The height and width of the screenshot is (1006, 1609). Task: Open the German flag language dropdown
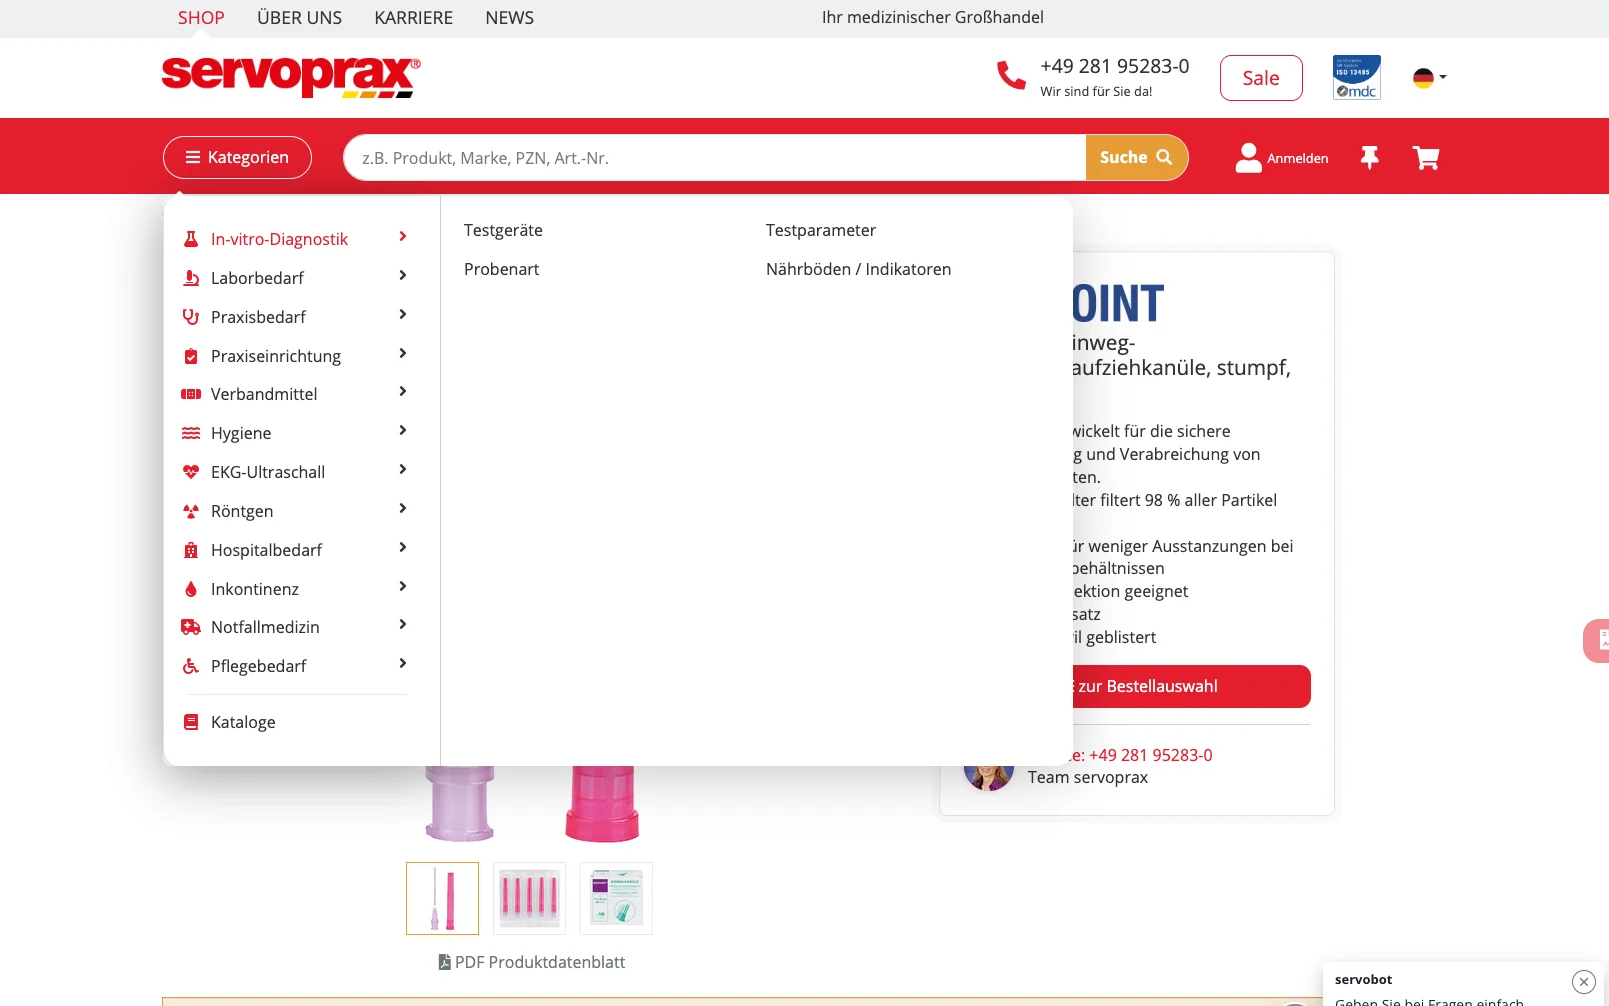1429,77
